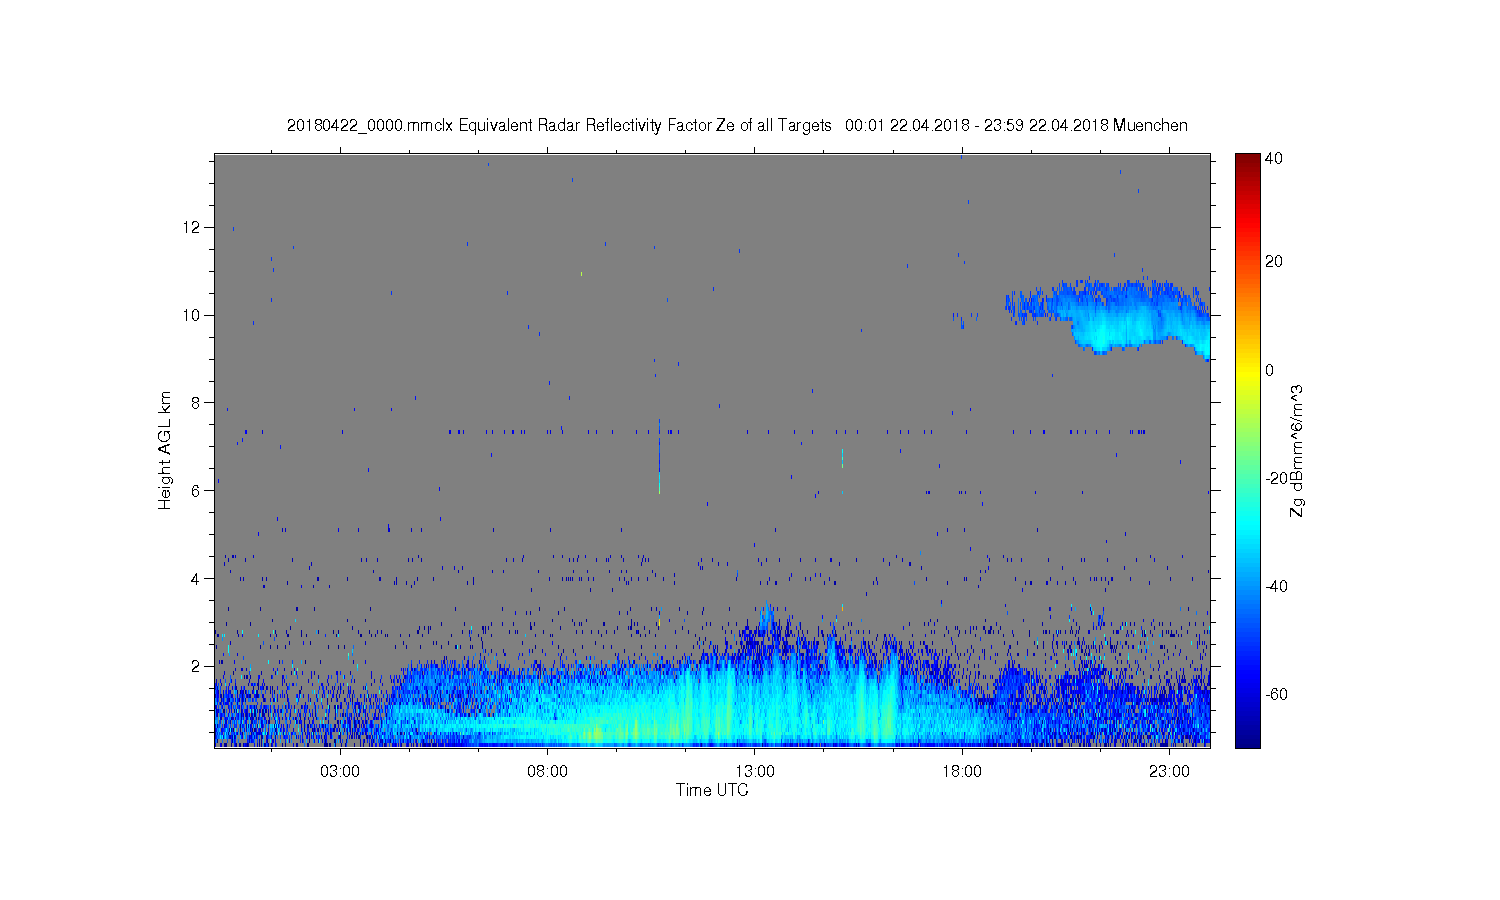Click the height tick label '10'

[x=192, y=315]
